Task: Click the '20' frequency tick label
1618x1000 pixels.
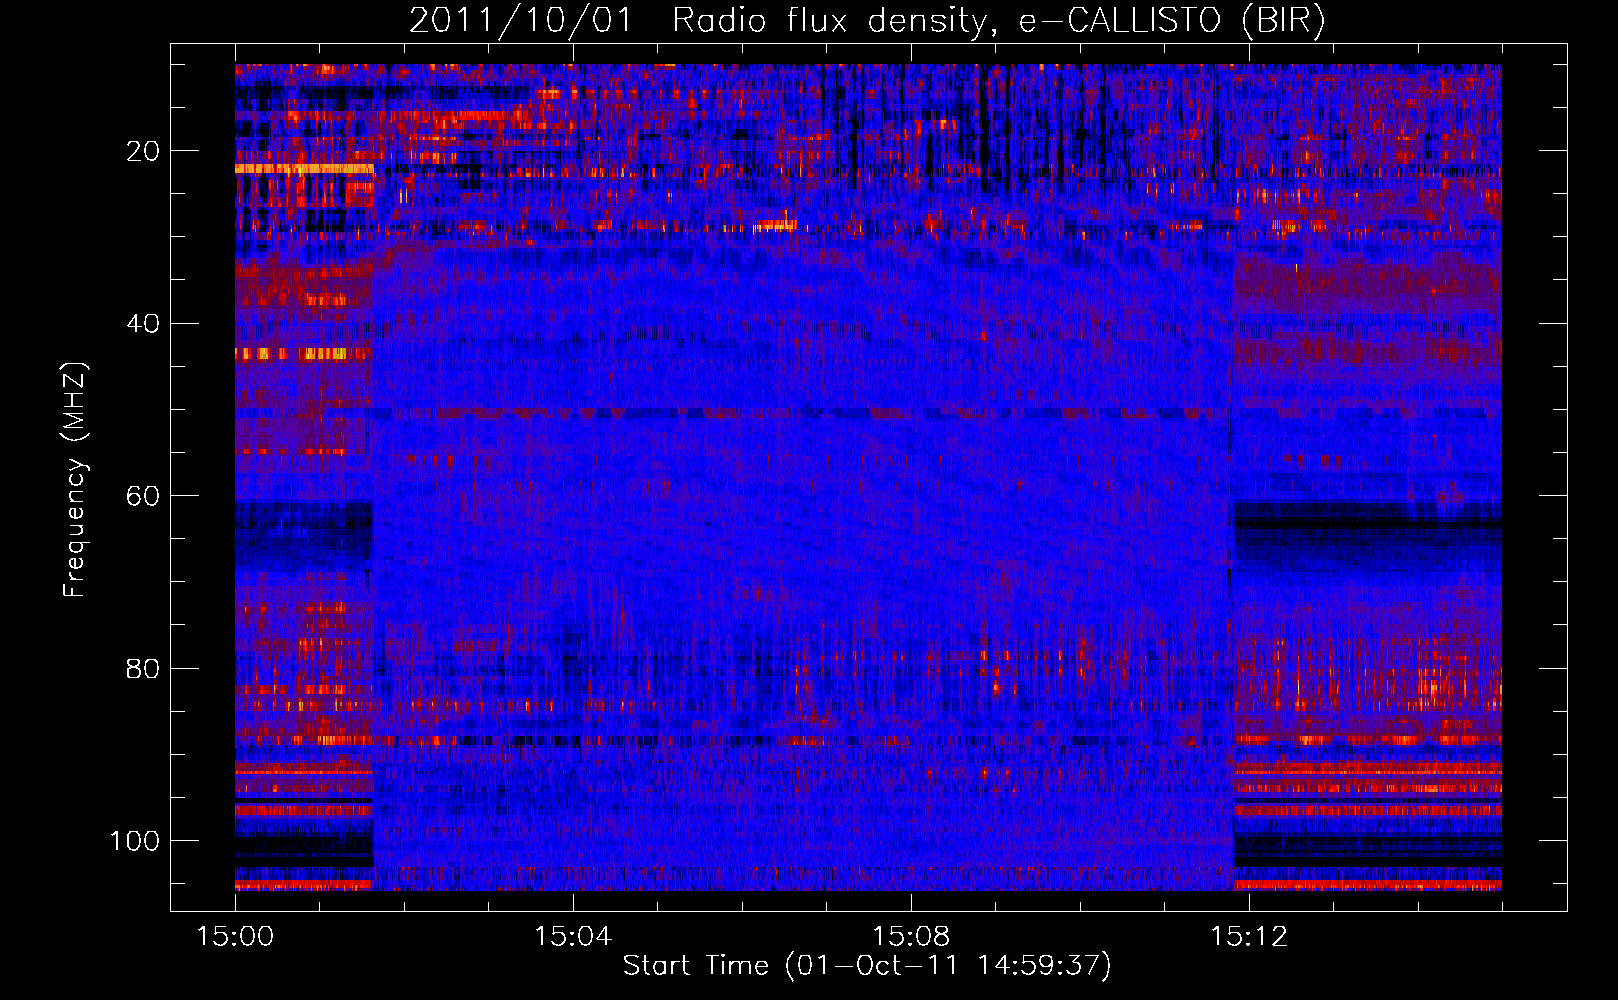Action: pyautogui.click(x=143, y=151)
